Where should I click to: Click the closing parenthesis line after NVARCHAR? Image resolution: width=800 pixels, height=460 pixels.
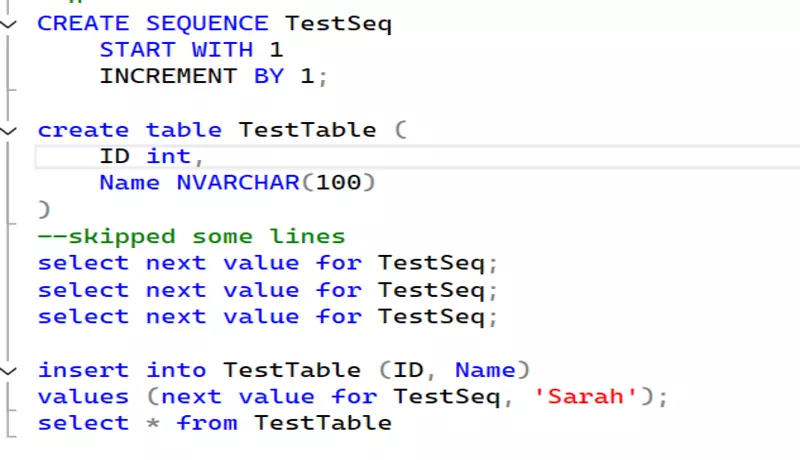(x=43, y=210)
